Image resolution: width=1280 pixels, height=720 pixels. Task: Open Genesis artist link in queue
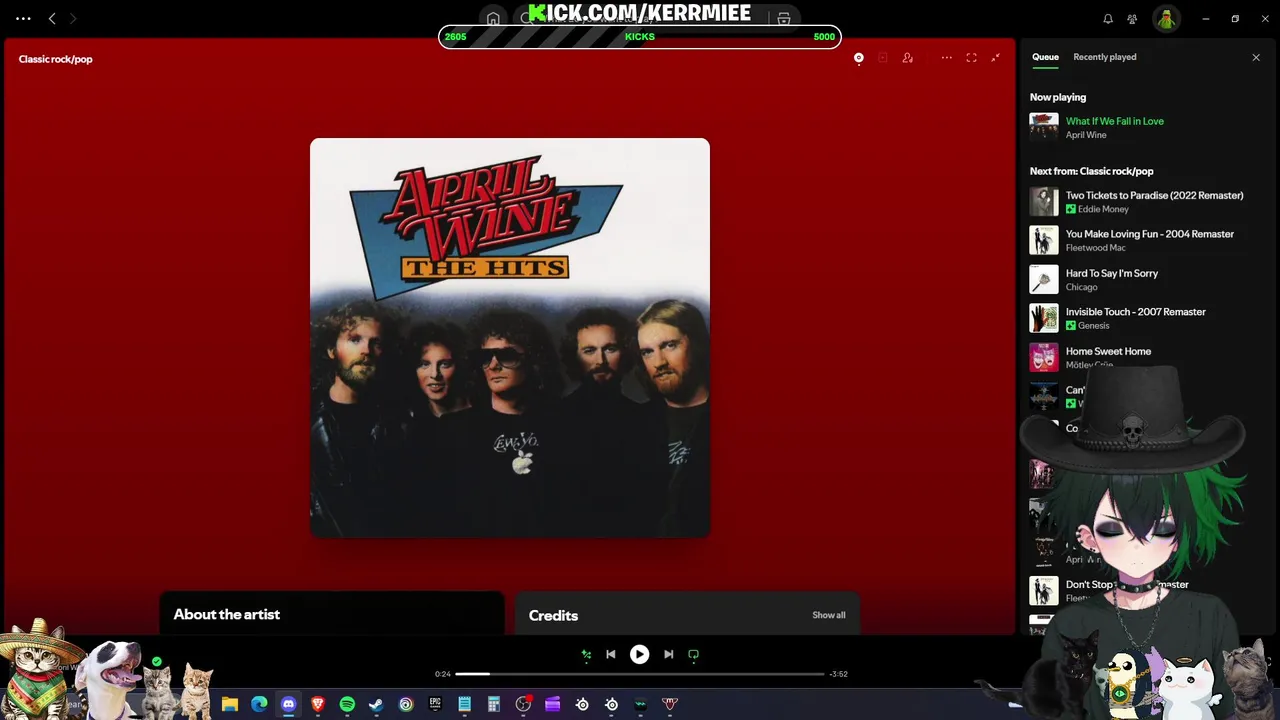coord(1093,326)
